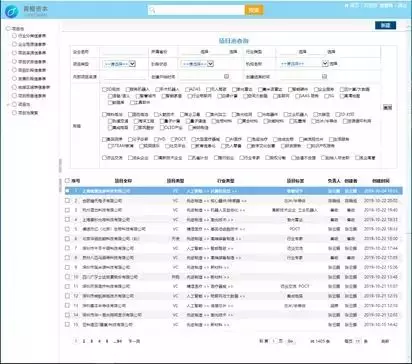
Task: Open the middle dropdown in the second filter row
Action: pyautogui.click(x=197, y=64)
